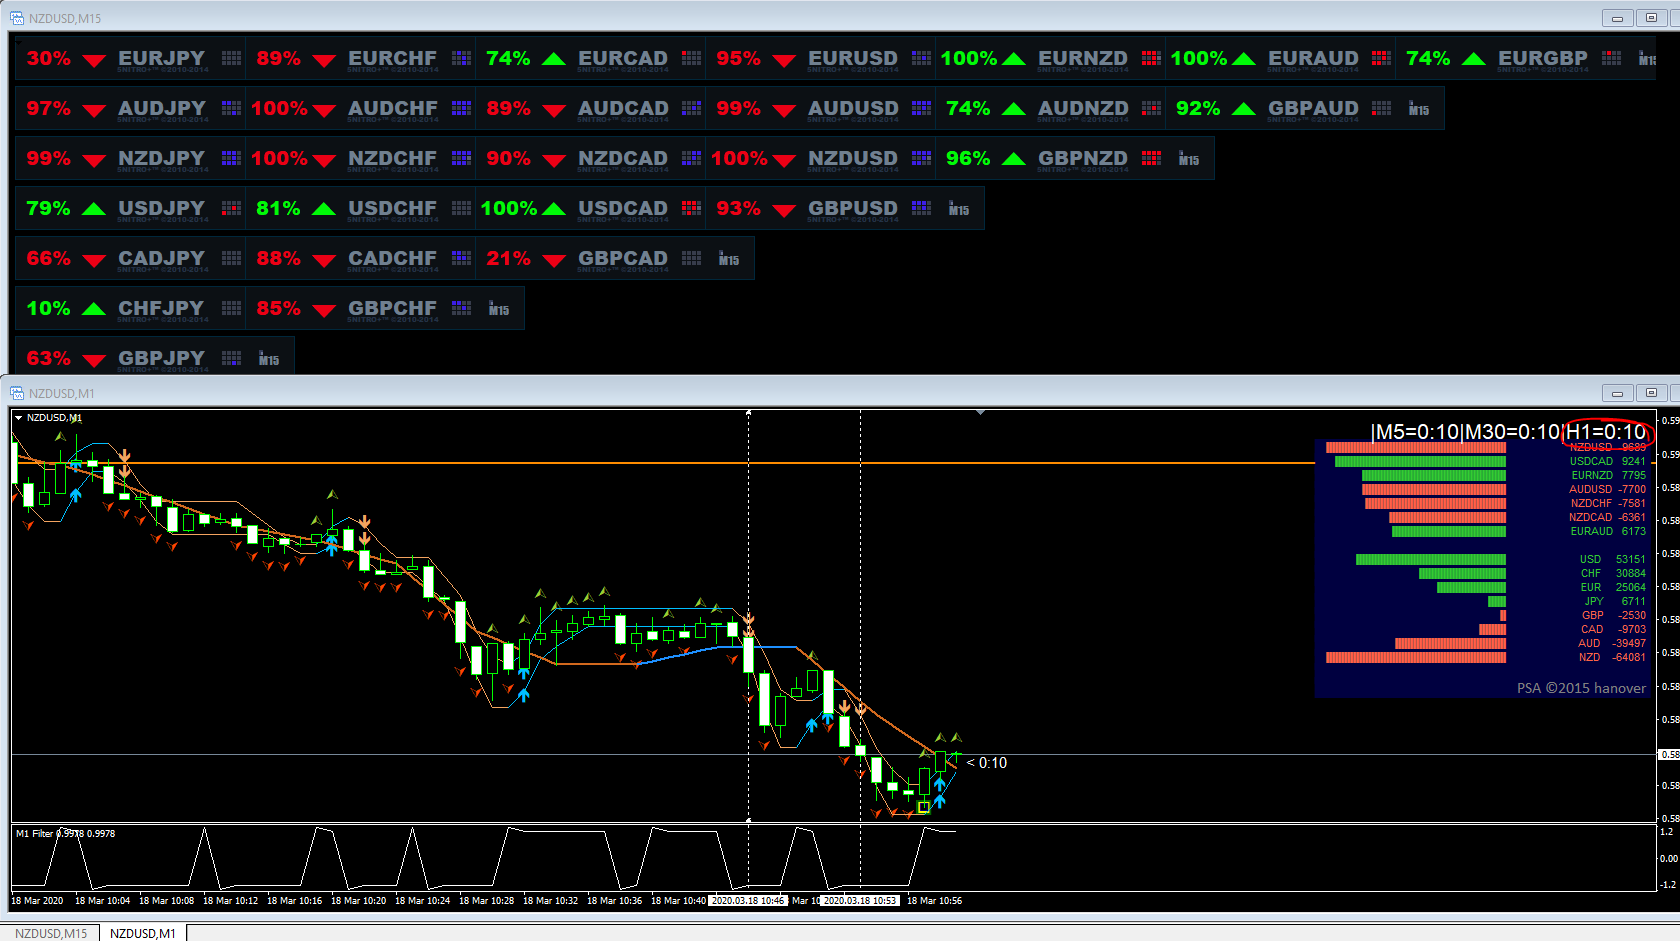Click the red grid icon beside EURNZD
Image resolution: width=1680 pixels, height=941 pixels.
1151,58
